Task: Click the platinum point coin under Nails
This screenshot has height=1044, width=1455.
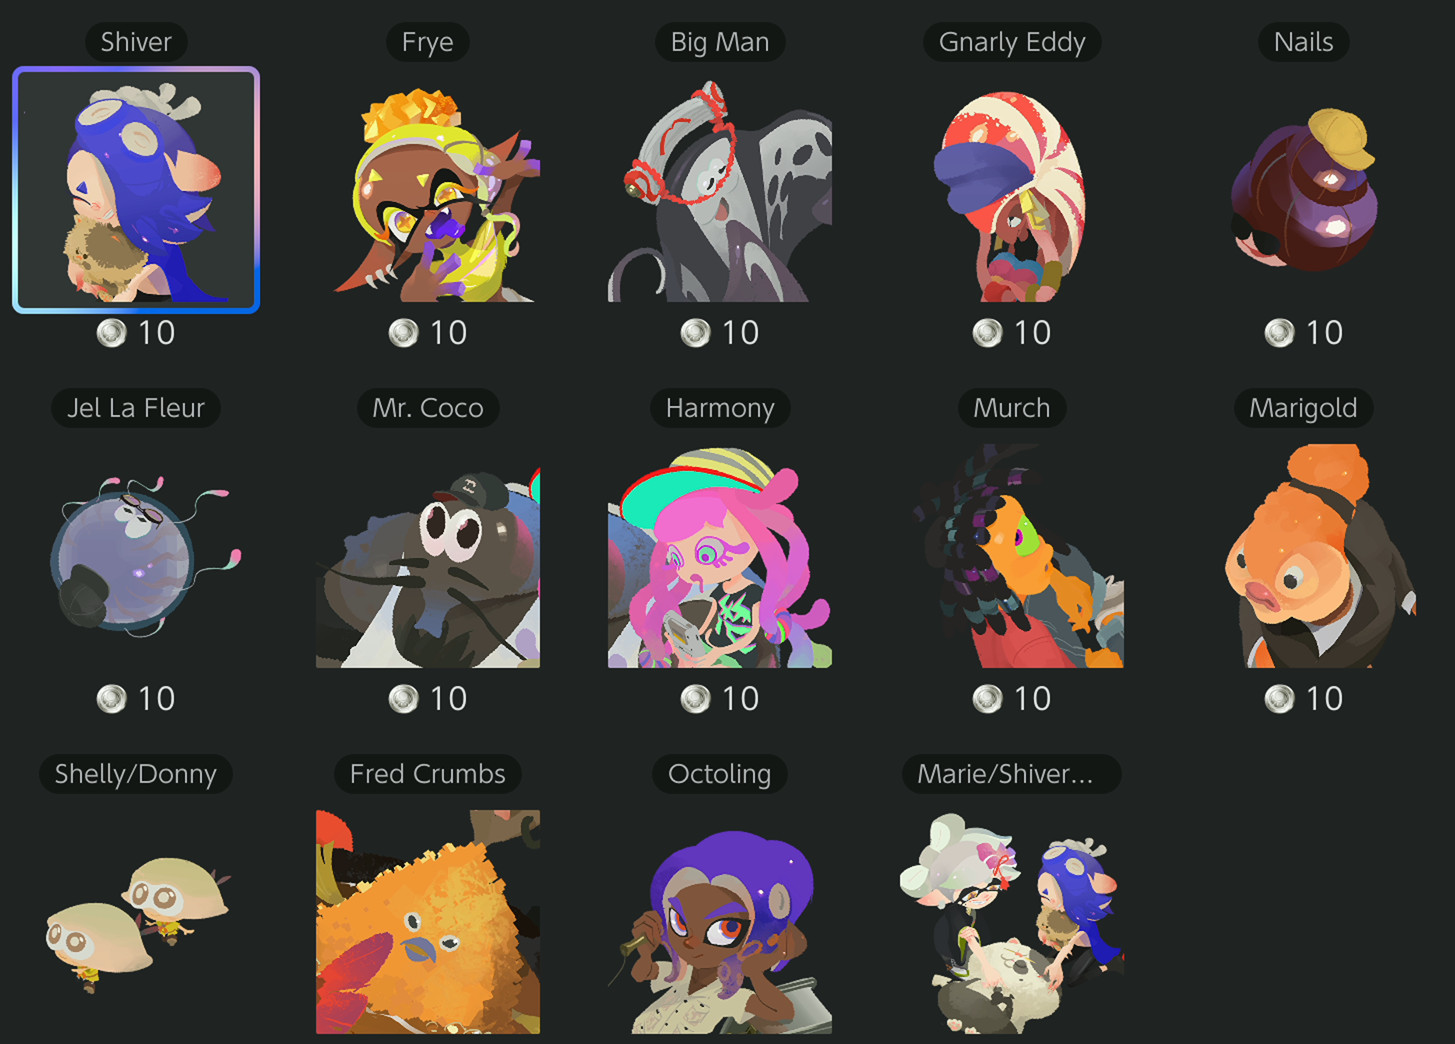Action: pyautogui.click(x=1279, y=333)
